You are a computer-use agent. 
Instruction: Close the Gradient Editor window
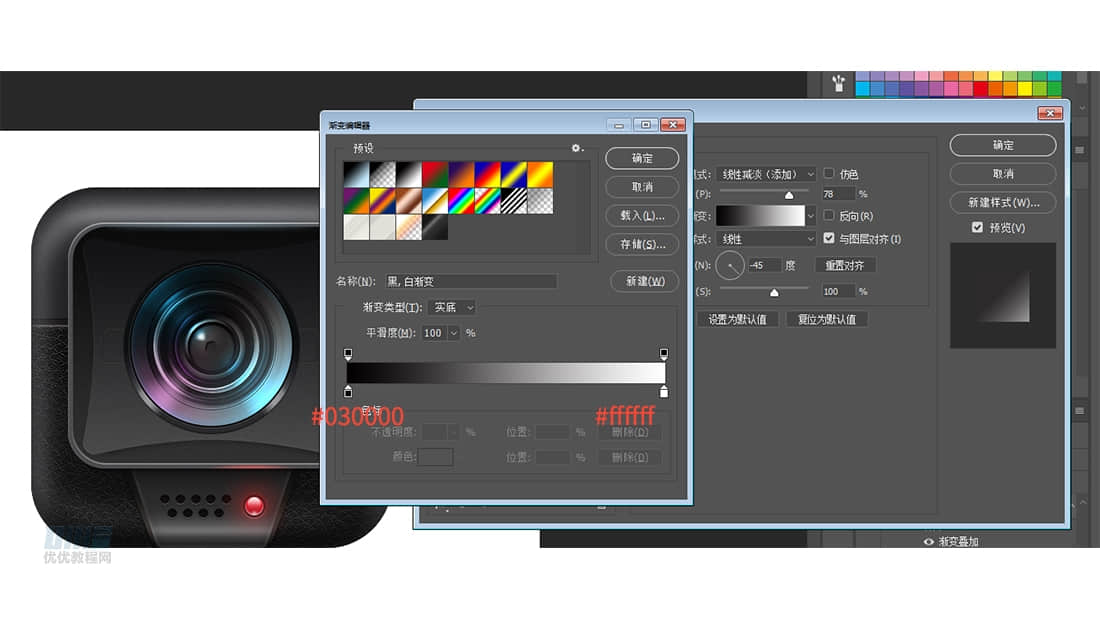(673, 125)
